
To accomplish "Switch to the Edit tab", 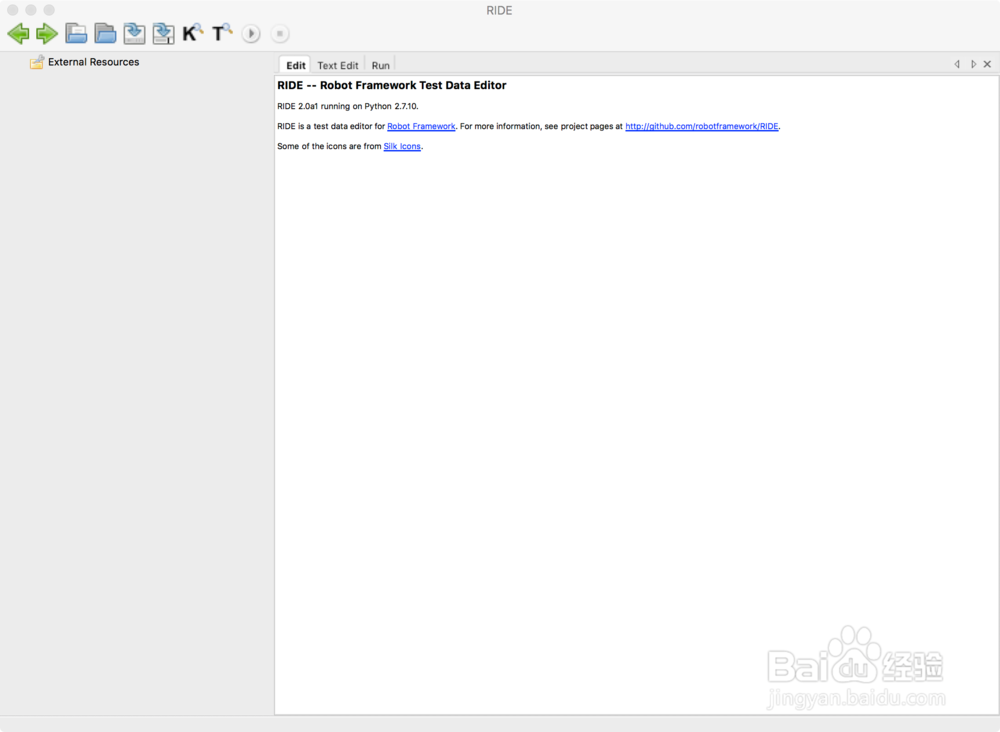I will pos(295,65).
